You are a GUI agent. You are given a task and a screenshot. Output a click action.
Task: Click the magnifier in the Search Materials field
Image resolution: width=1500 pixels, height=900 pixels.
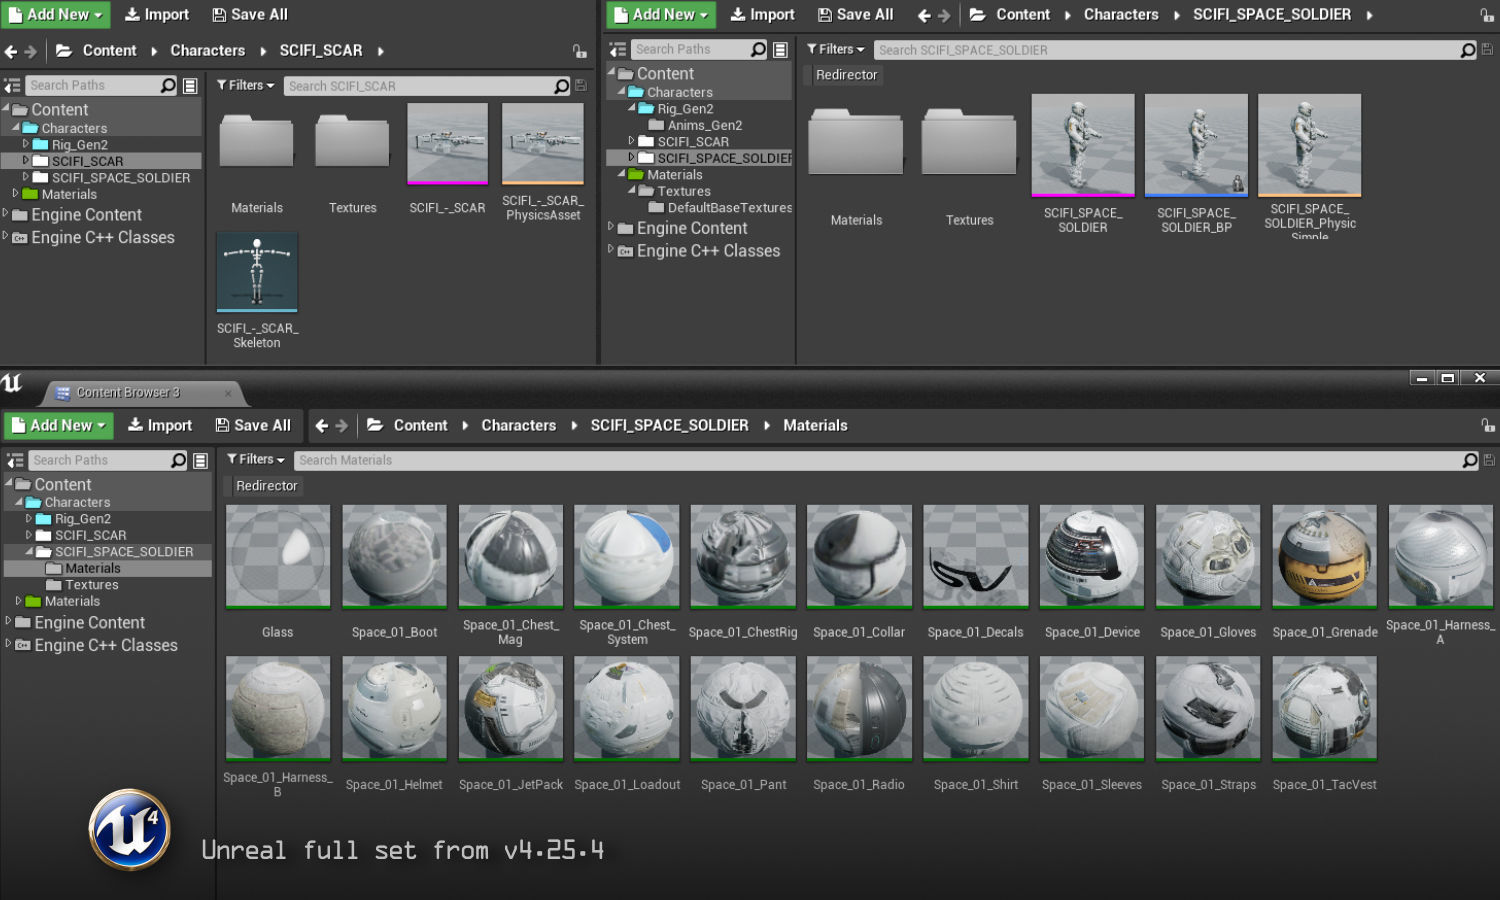click(1469, 460)
